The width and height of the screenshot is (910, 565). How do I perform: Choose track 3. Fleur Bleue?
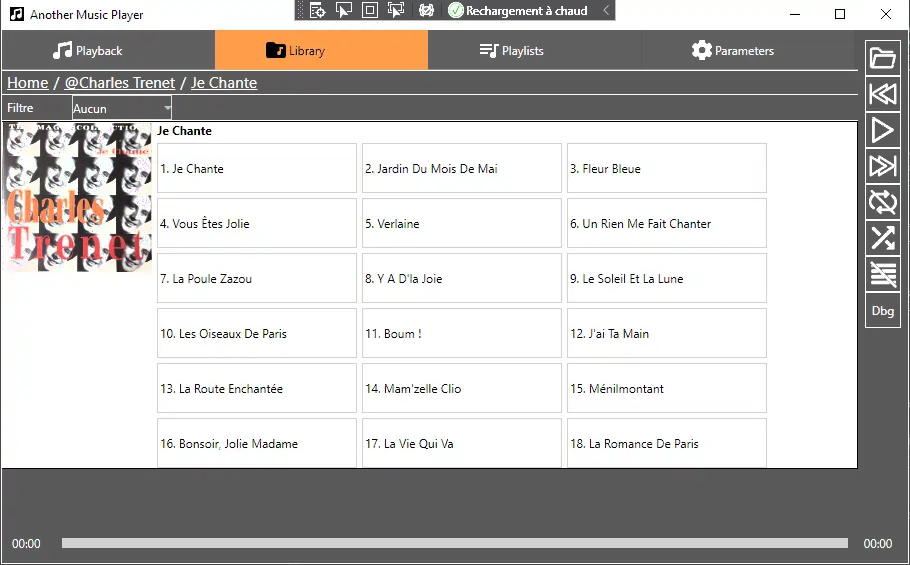pyautogui.click(x=666, y=168)
